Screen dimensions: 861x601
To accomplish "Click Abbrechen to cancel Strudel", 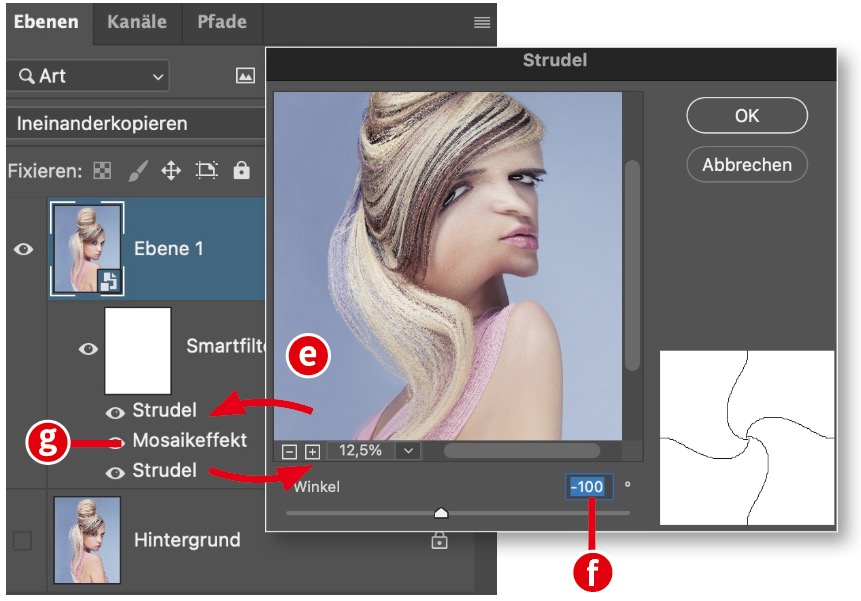I will coord(747,165).
